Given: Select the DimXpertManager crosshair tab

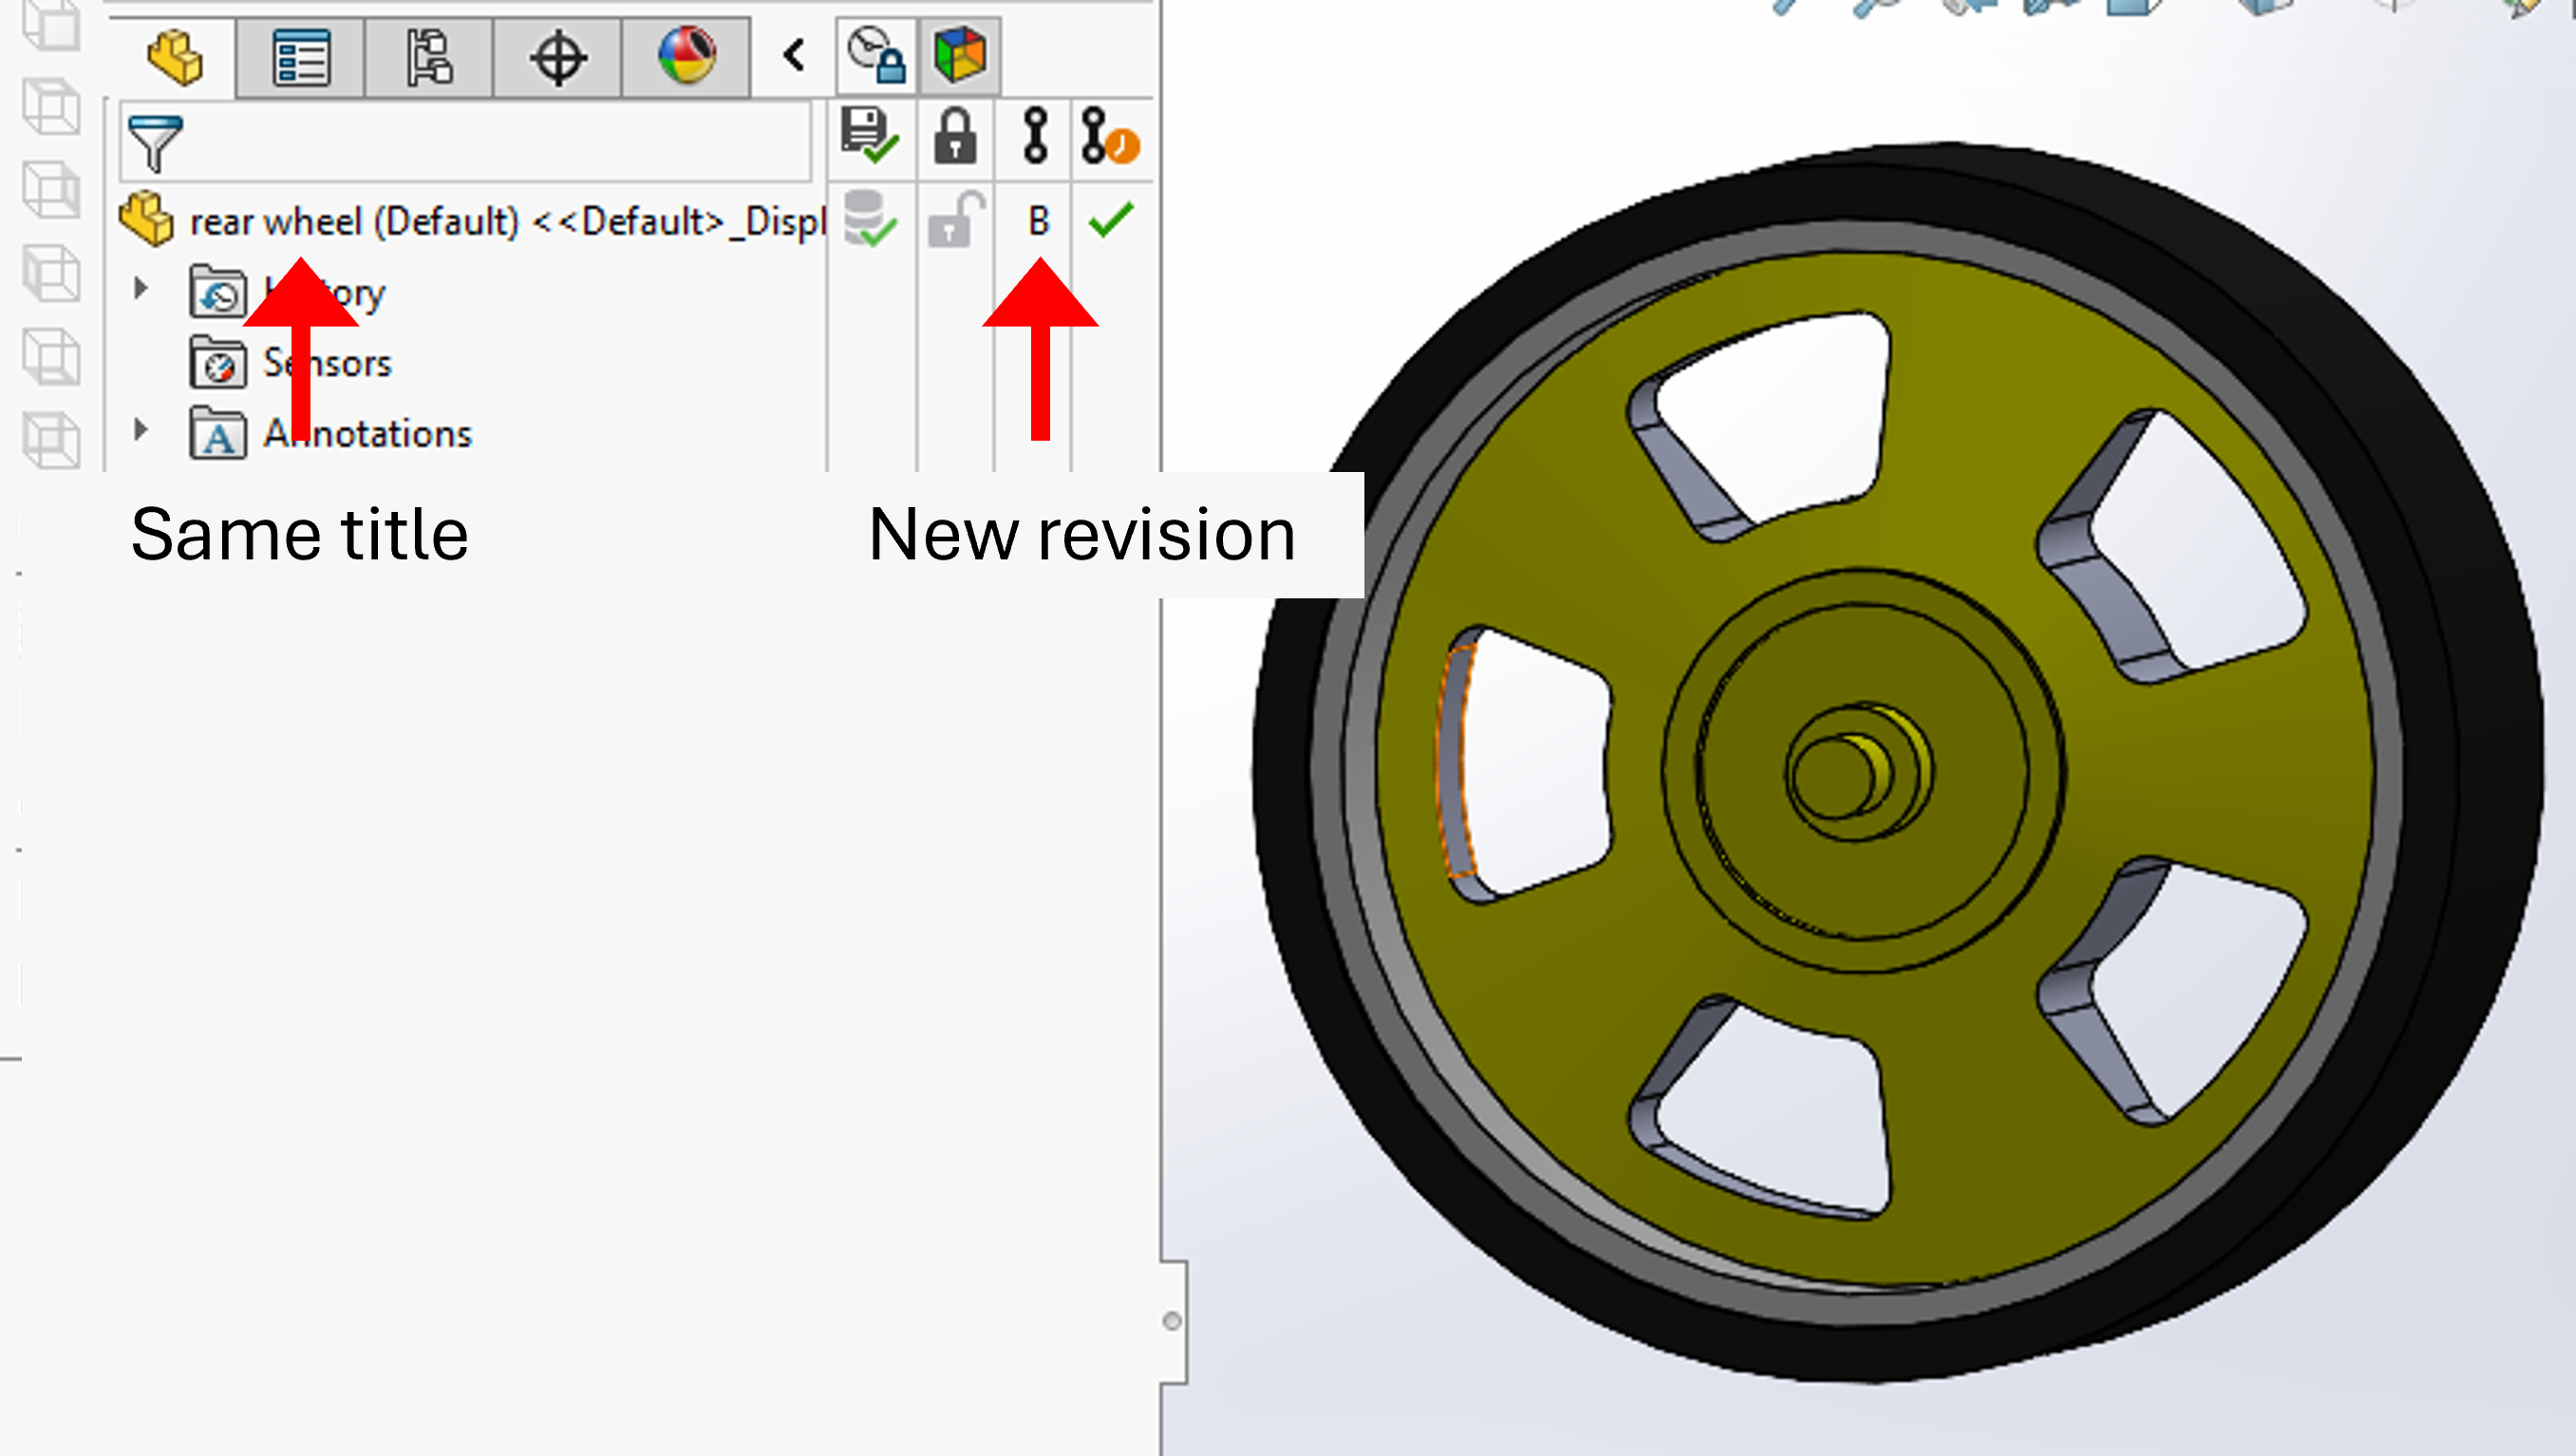Looking at the screenshot, I should (557, 57).
